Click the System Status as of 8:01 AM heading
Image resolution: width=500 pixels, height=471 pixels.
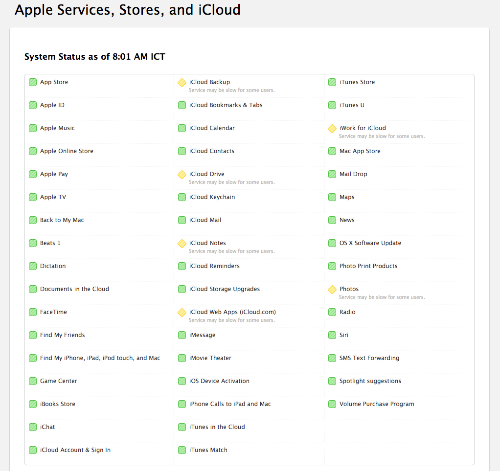(95, 57)
